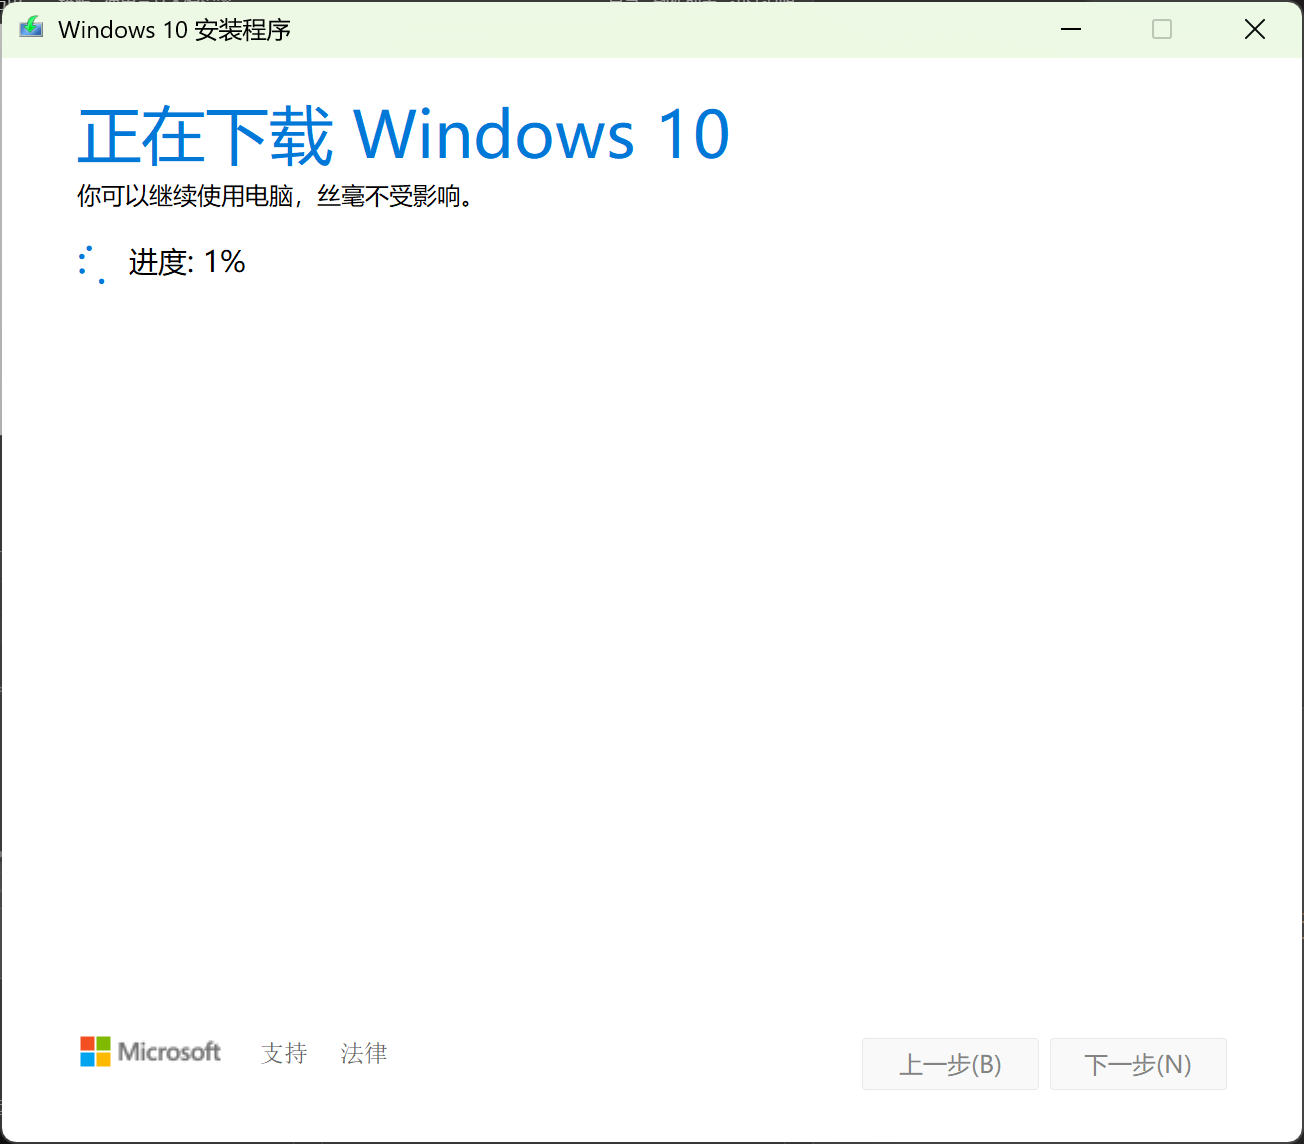Click the spinning progress indicator dots
The width and height of the screenshot is (1304, 1144).
coord(92,264)
